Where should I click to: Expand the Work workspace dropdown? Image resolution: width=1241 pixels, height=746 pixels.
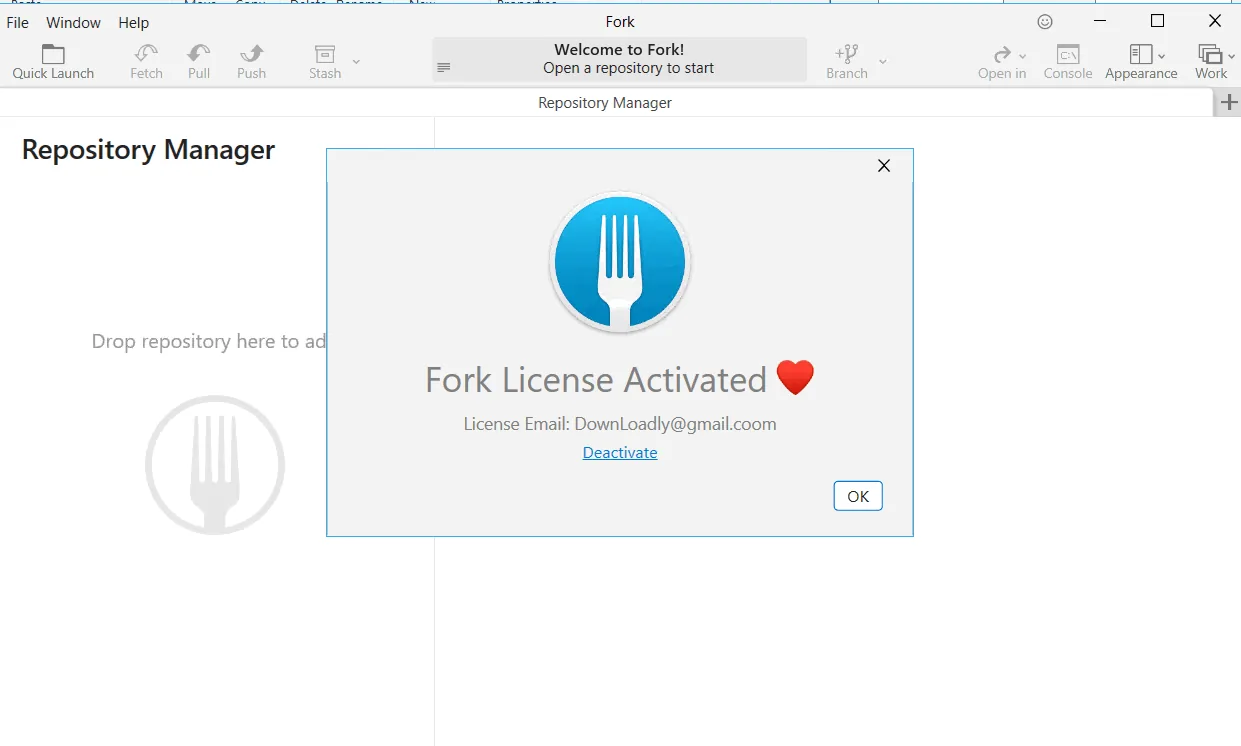click(x=1231, y=56)
